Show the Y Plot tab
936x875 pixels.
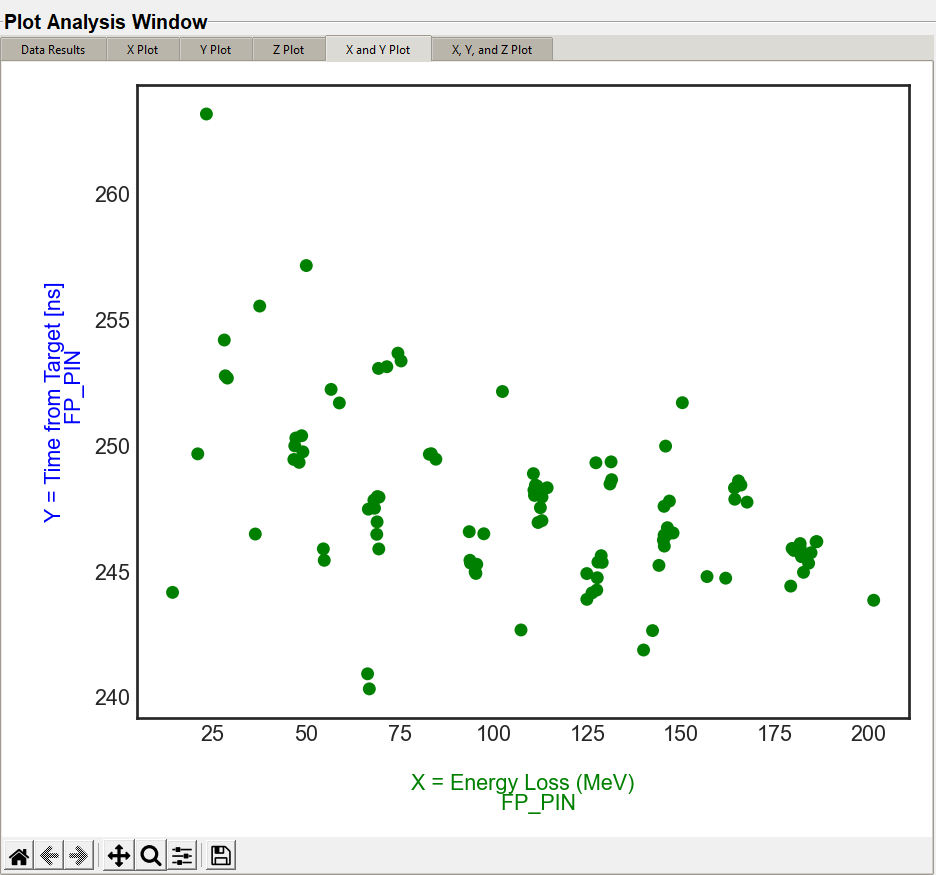(215, 49)
